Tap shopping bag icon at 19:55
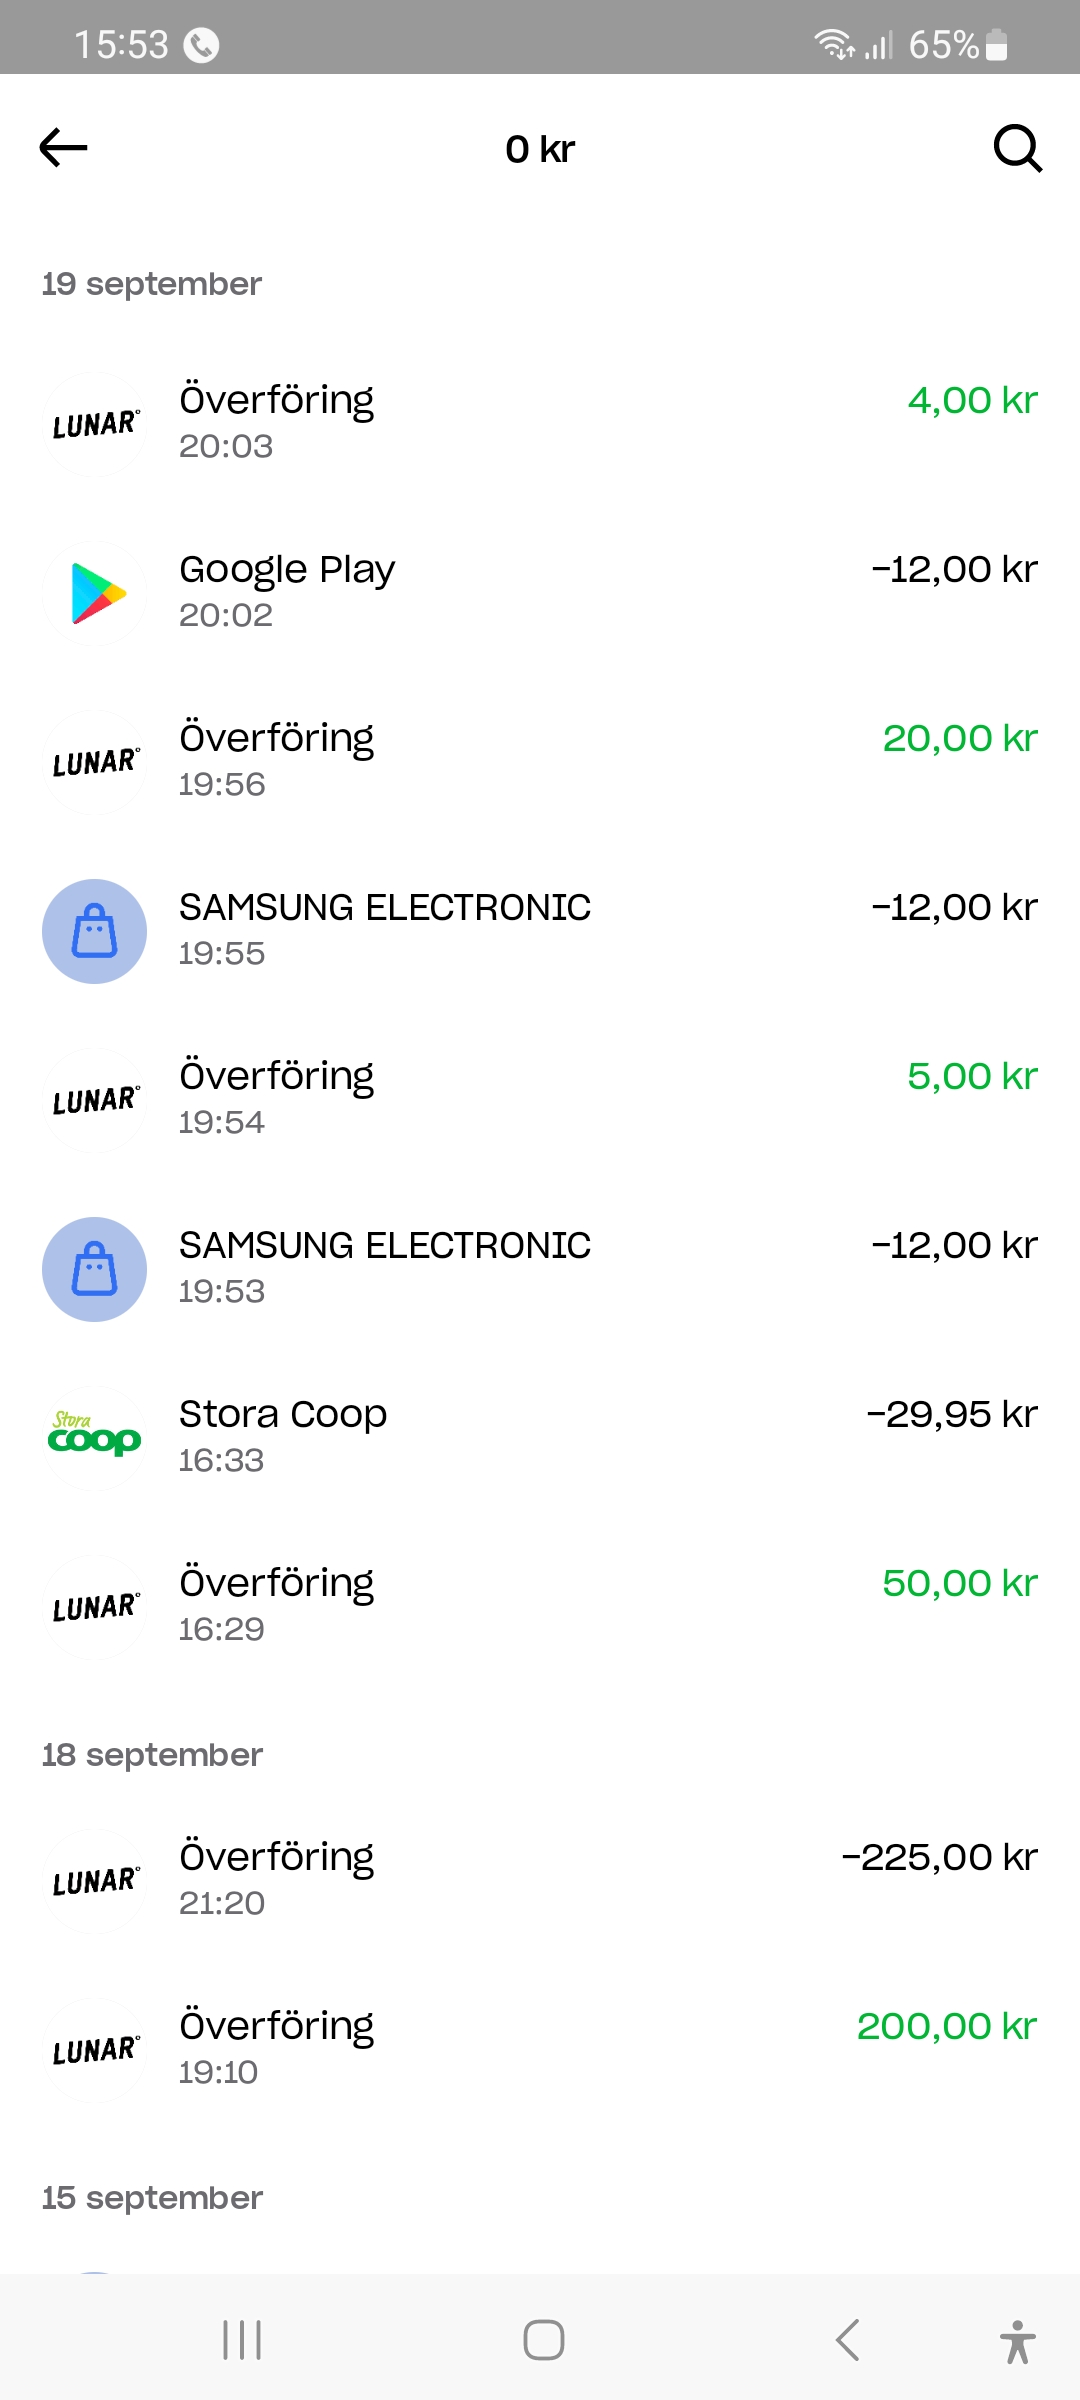Image resolution: width=1080 pixels, height=2400 pixels. (95, 931)
